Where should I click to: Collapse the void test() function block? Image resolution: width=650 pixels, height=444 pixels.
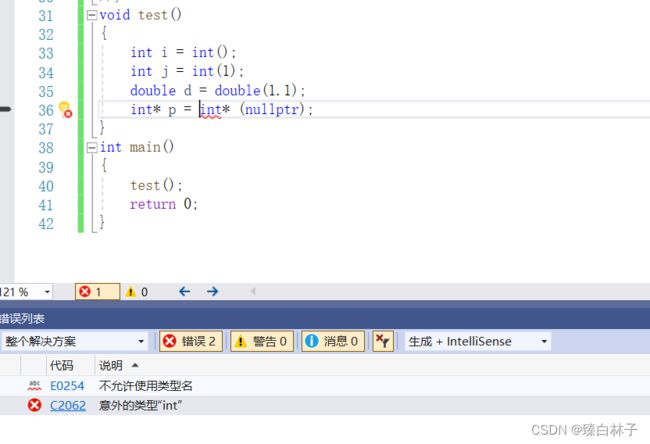coord(92,15)
